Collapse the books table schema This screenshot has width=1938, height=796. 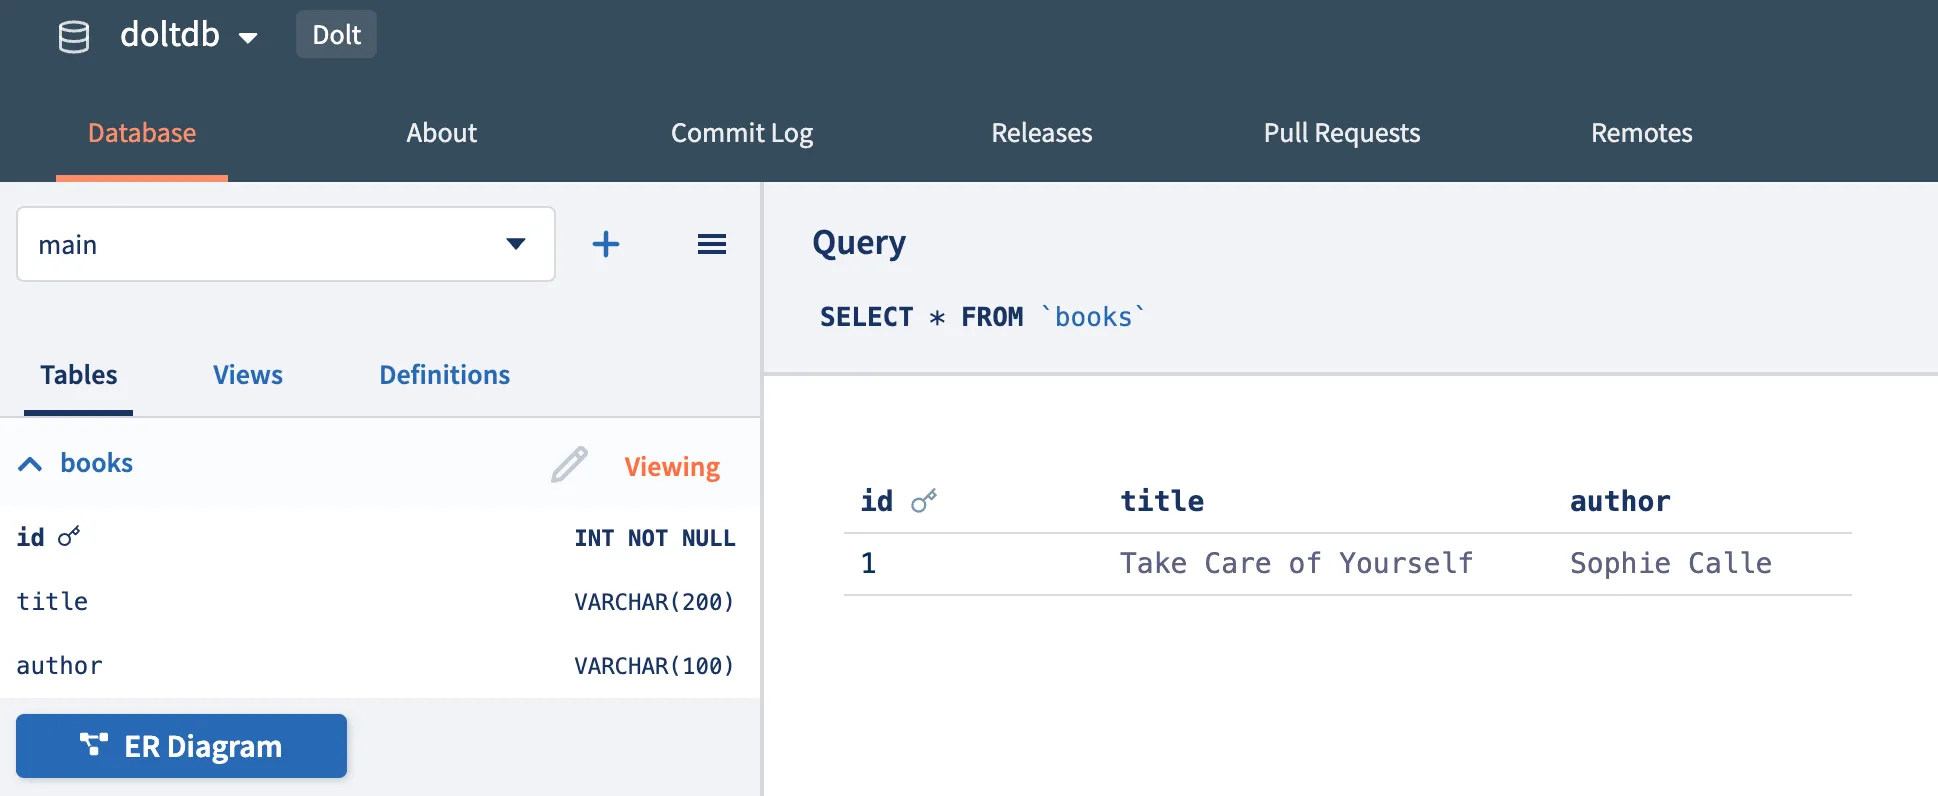click(30, 464)
